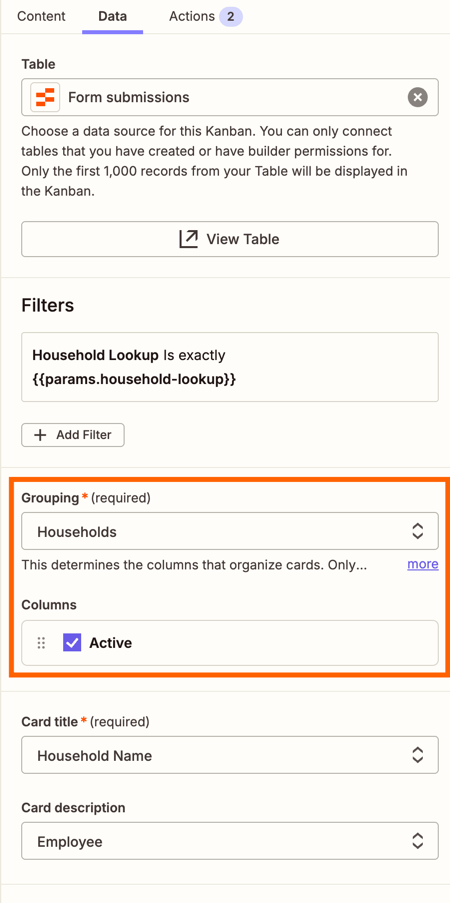This screenshot has width=450, height=903.
Task: Click the chevron arrows on Card title dropdown
Action: point(417,755)
